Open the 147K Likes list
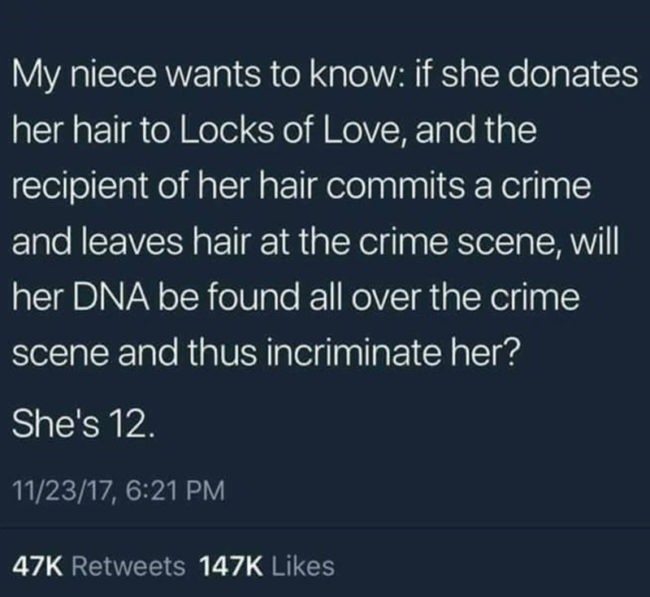This screenshot has width=650, height=597. pyautogui.click(x=267, y=566)
